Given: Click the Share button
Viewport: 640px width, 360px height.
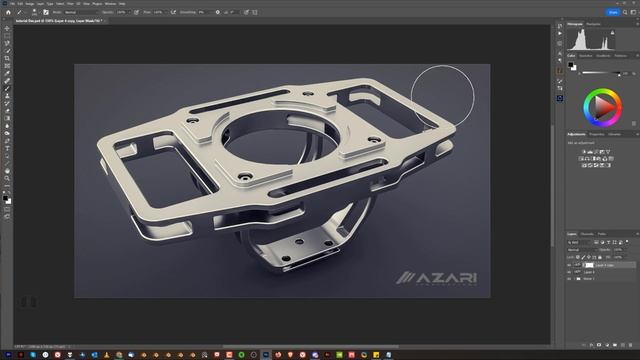Looking at the screenshot, I should click(x=613, y=12).
